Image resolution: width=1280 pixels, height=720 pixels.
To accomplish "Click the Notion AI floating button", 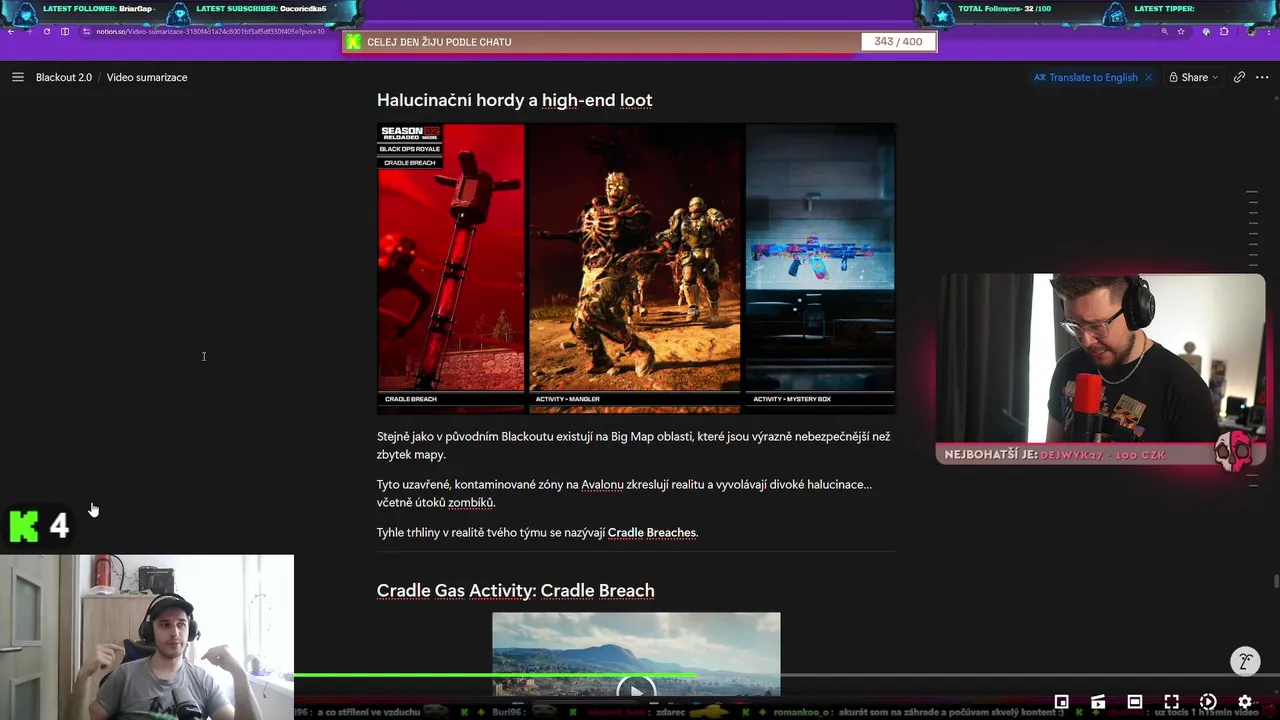I will click(x=1245, y=661).
